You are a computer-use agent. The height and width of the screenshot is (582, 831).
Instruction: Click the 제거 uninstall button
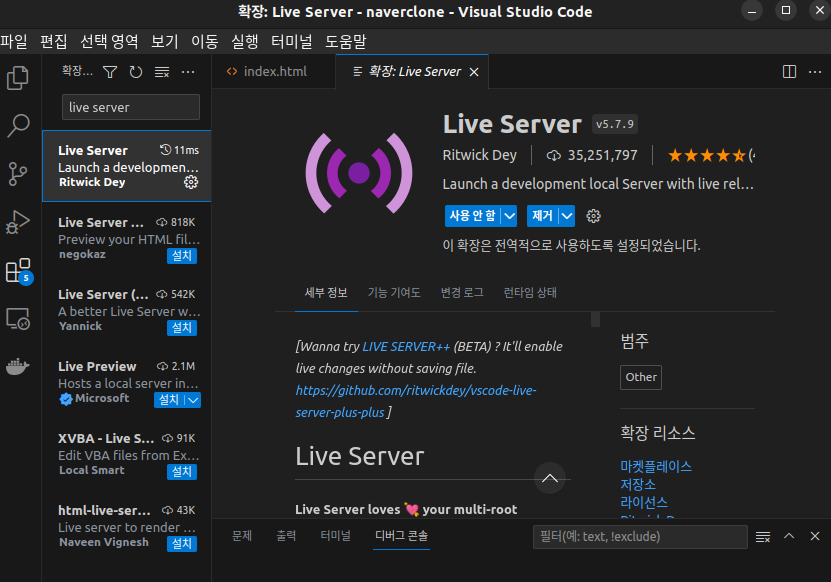[x=543, y=216]
